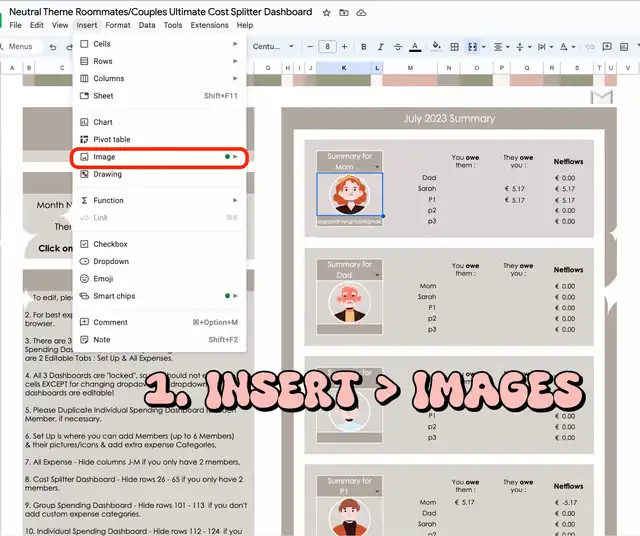Toggle strikethrough text formatting
The width and height of the screenshot is (640, 536).
(398, 46)
